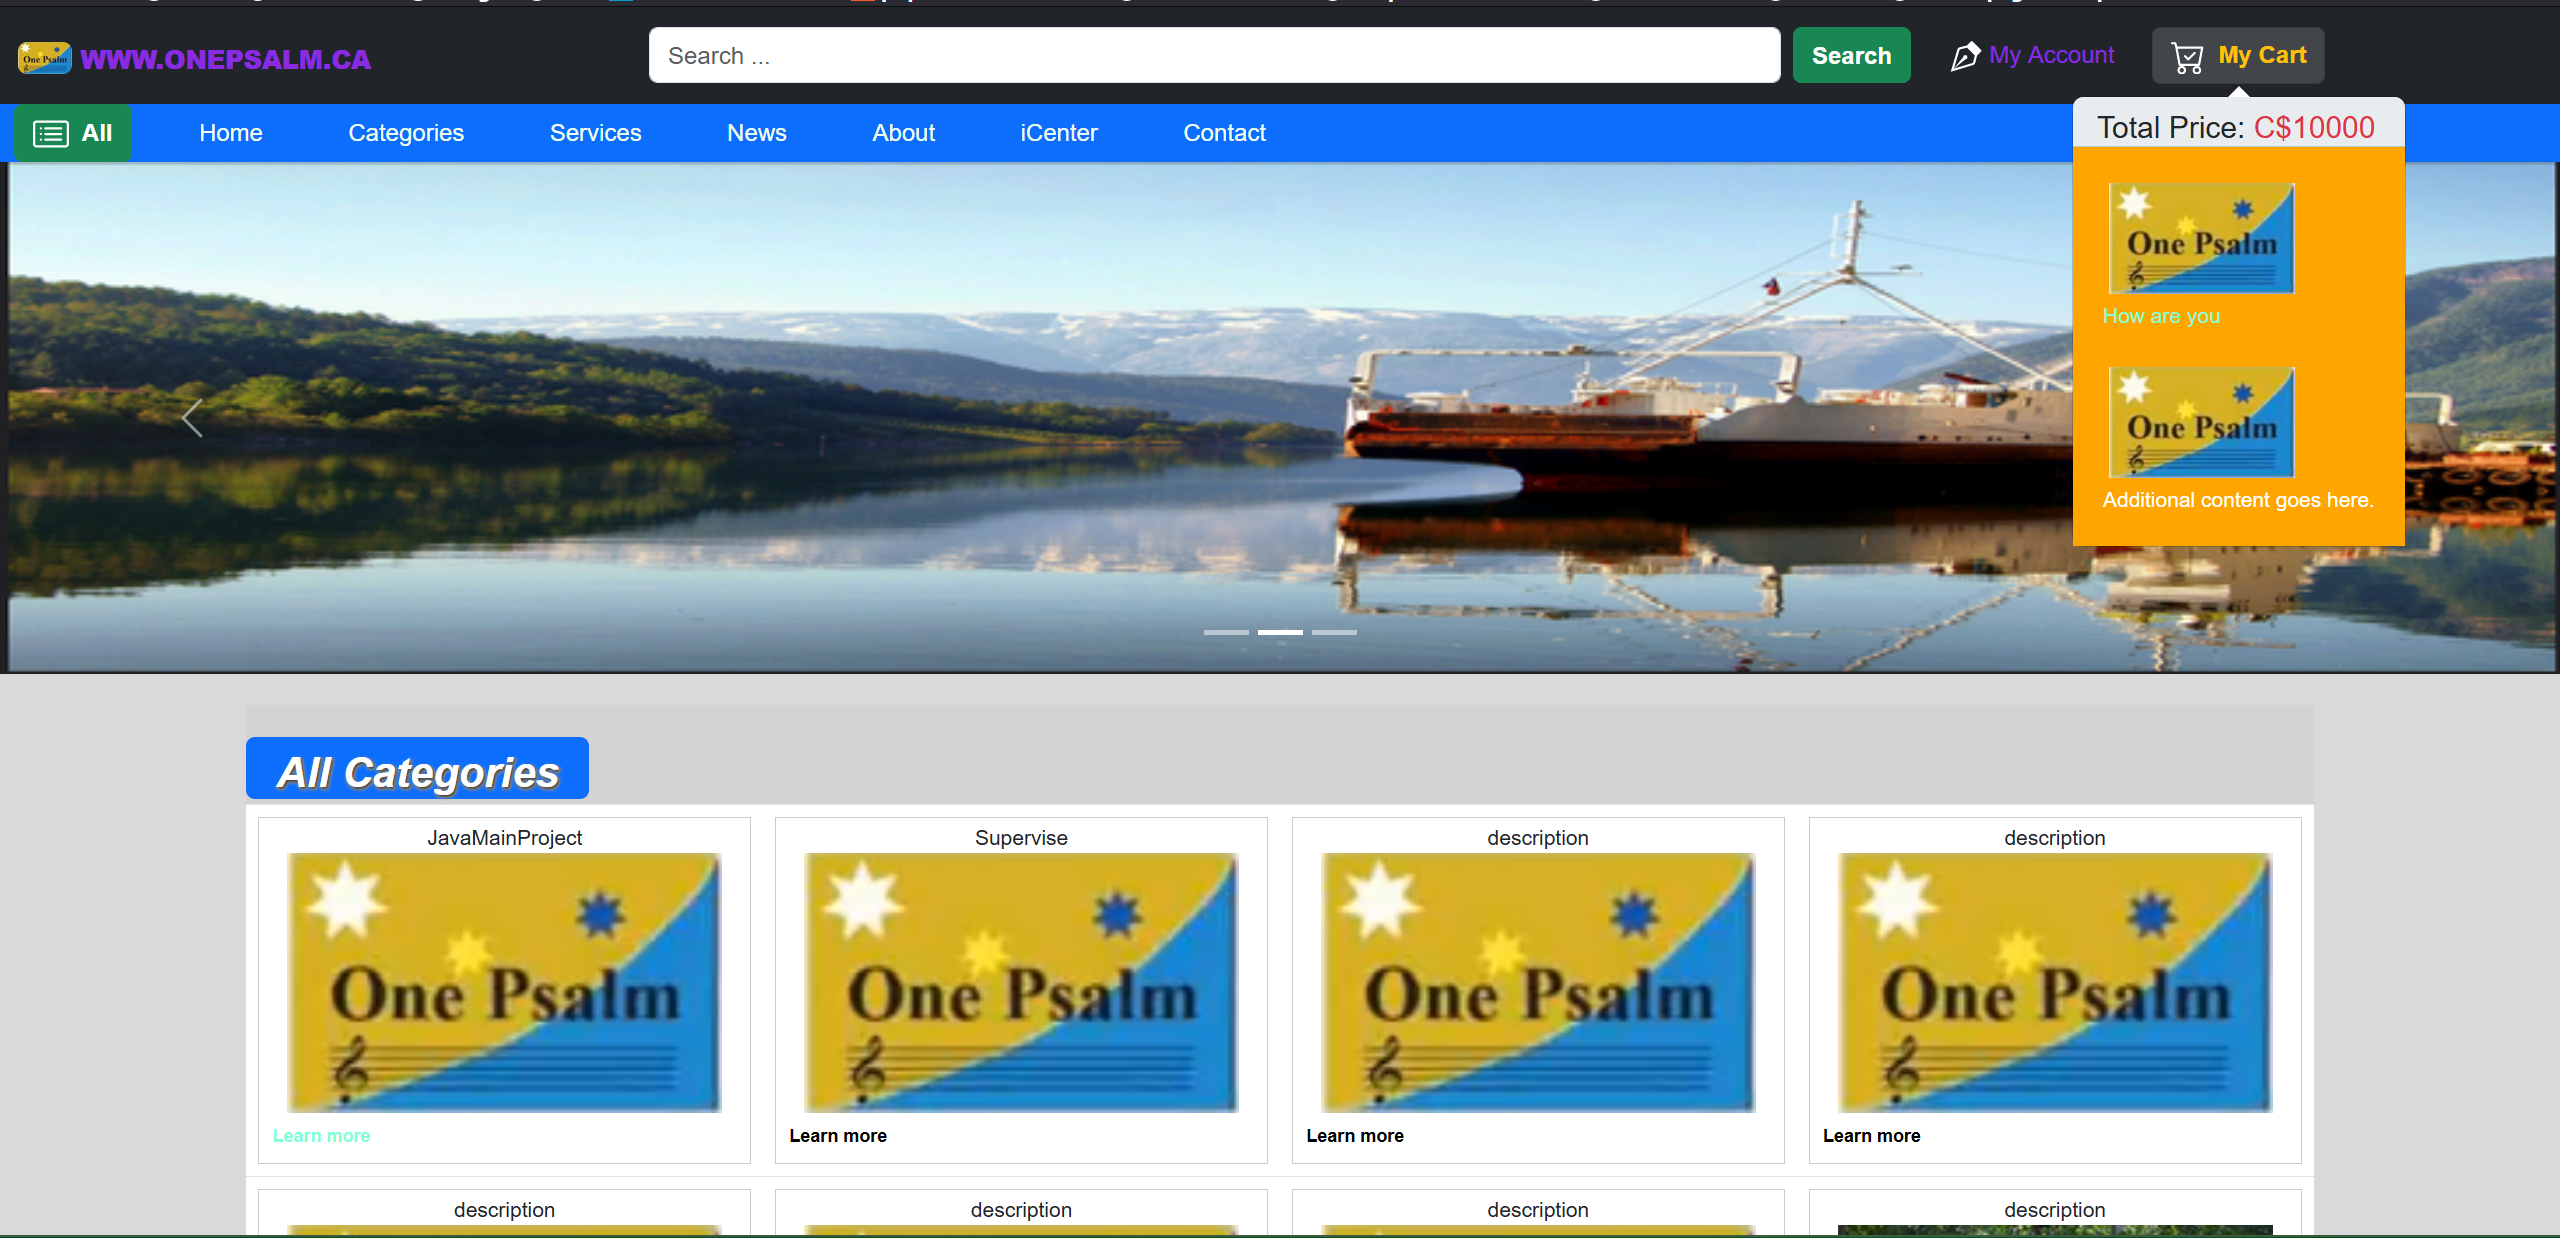Click the pen icon beside My Account

click(1964, 56)
